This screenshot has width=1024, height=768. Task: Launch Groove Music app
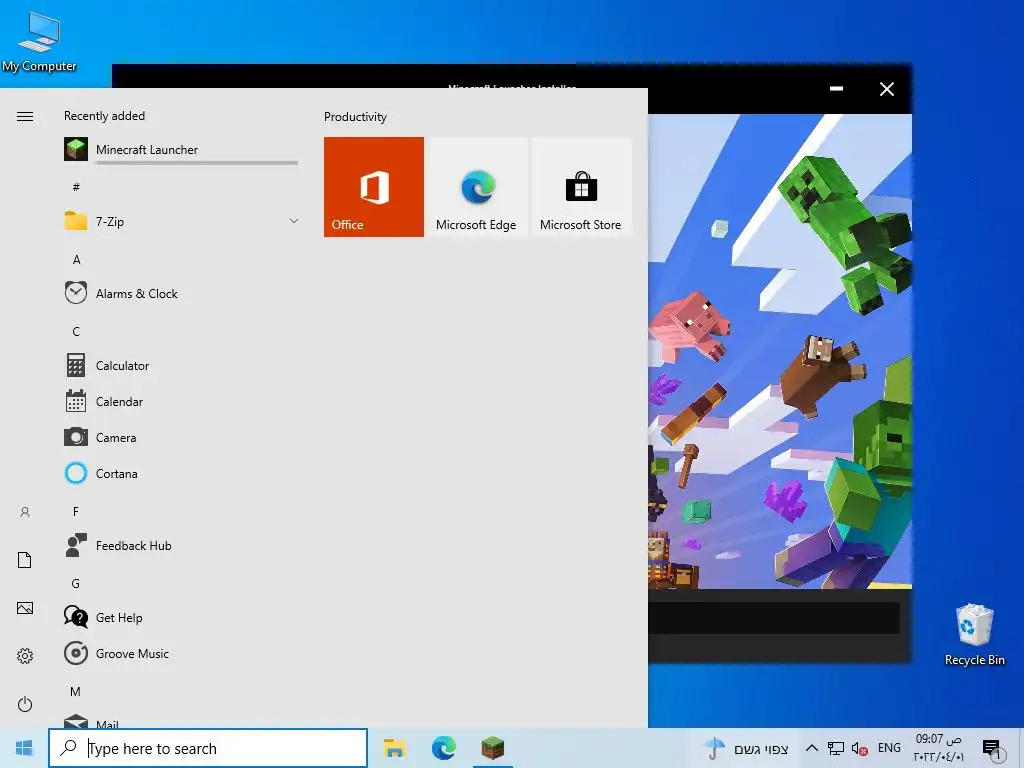click(181, 653)
